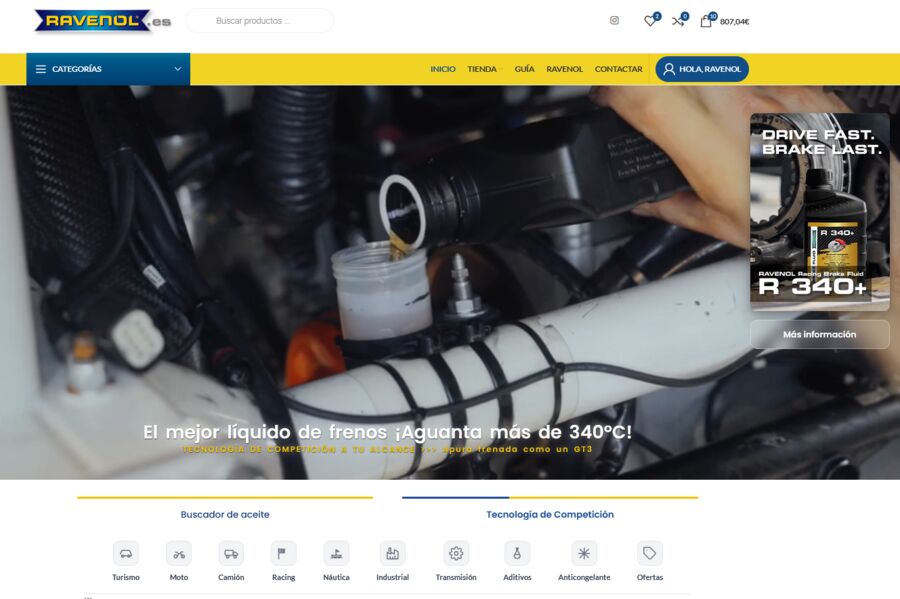The image size is (900, 599).
Task: Select the Camión truck icon
Action: coord(231,554)
